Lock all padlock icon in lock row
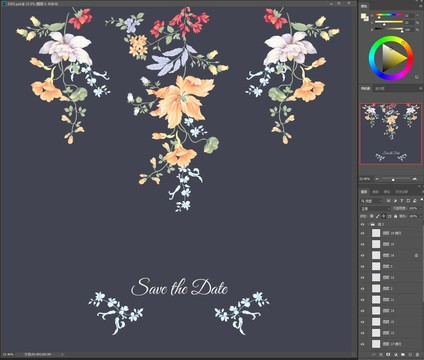Viewport: 424px width, 360px height. pos(395,216)
